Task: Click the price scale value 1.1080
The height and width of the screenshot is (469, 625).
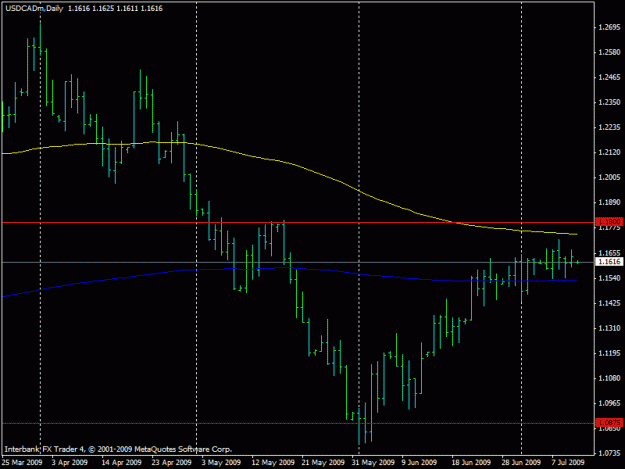Action: 610,378
